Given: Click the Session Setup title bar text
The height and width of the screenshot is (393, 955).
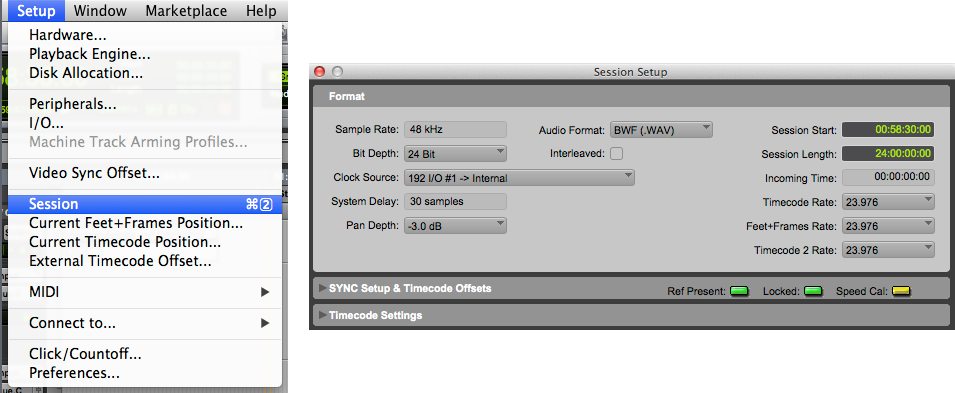Looking at the screenshot, I should tap(630, 72).
